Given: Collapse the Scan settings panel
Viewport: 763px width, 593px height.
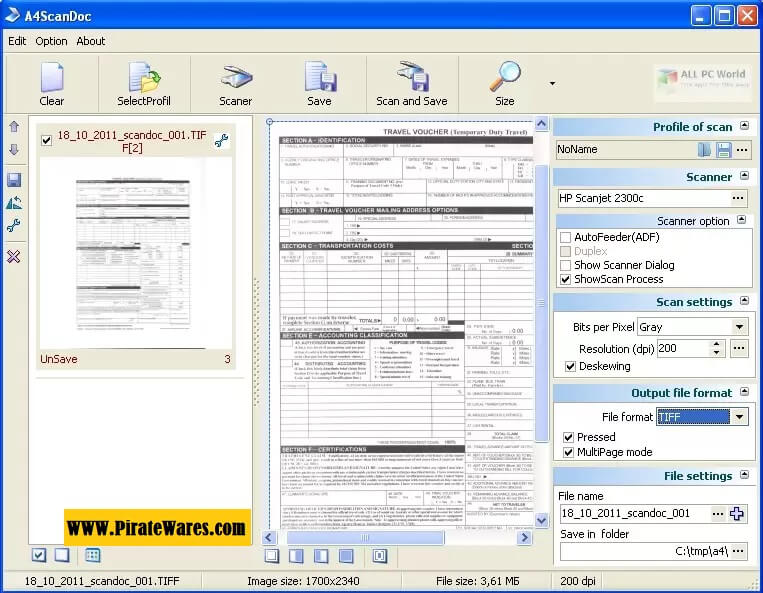Looking at the screenshot, I should (x=742, y=301).
